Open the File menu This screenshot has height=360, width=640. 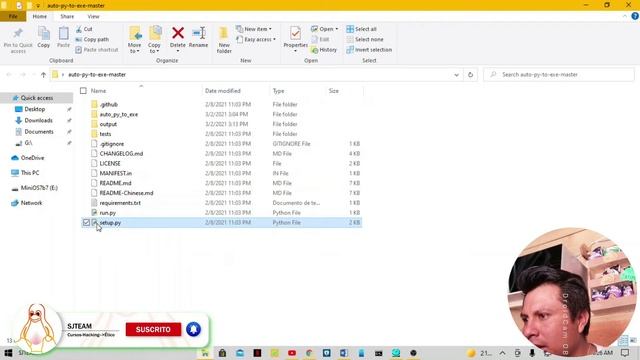pos(13,16)
